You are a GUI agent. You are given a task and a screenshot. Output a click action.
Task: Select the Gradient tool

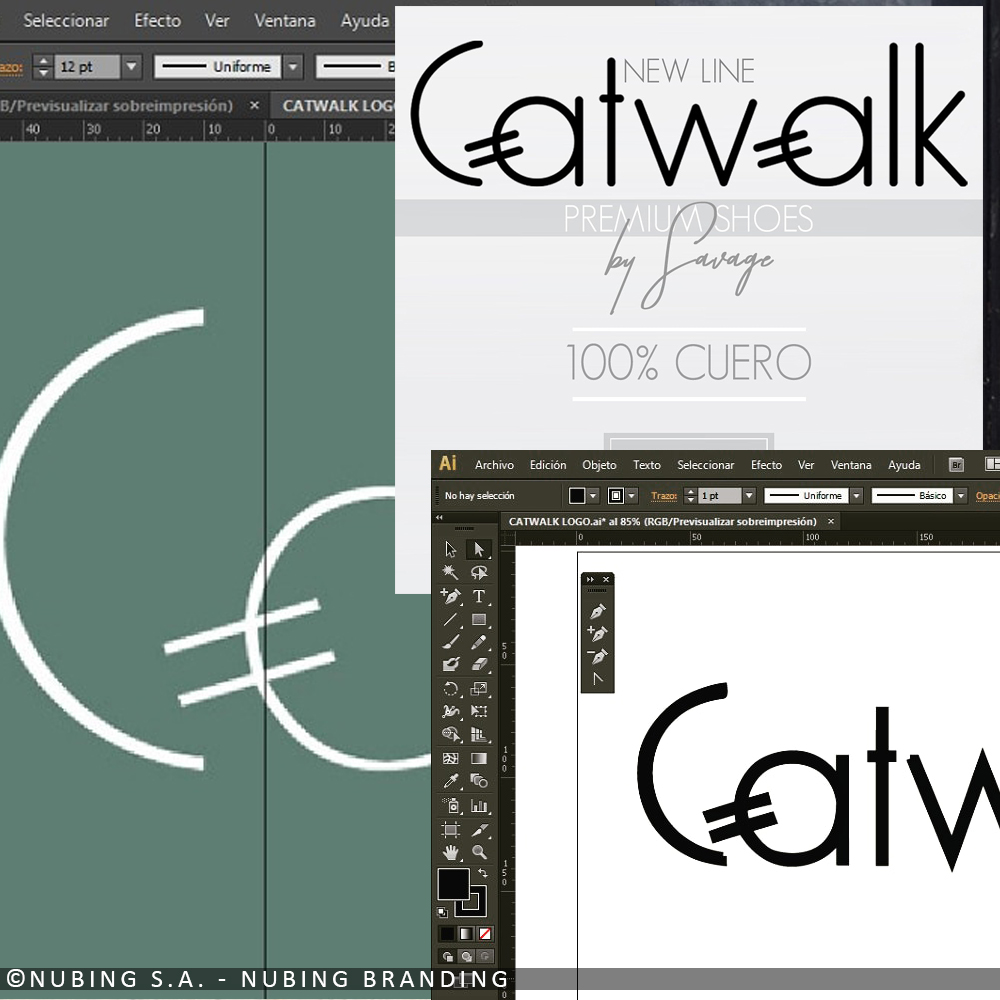pos(479,758)
